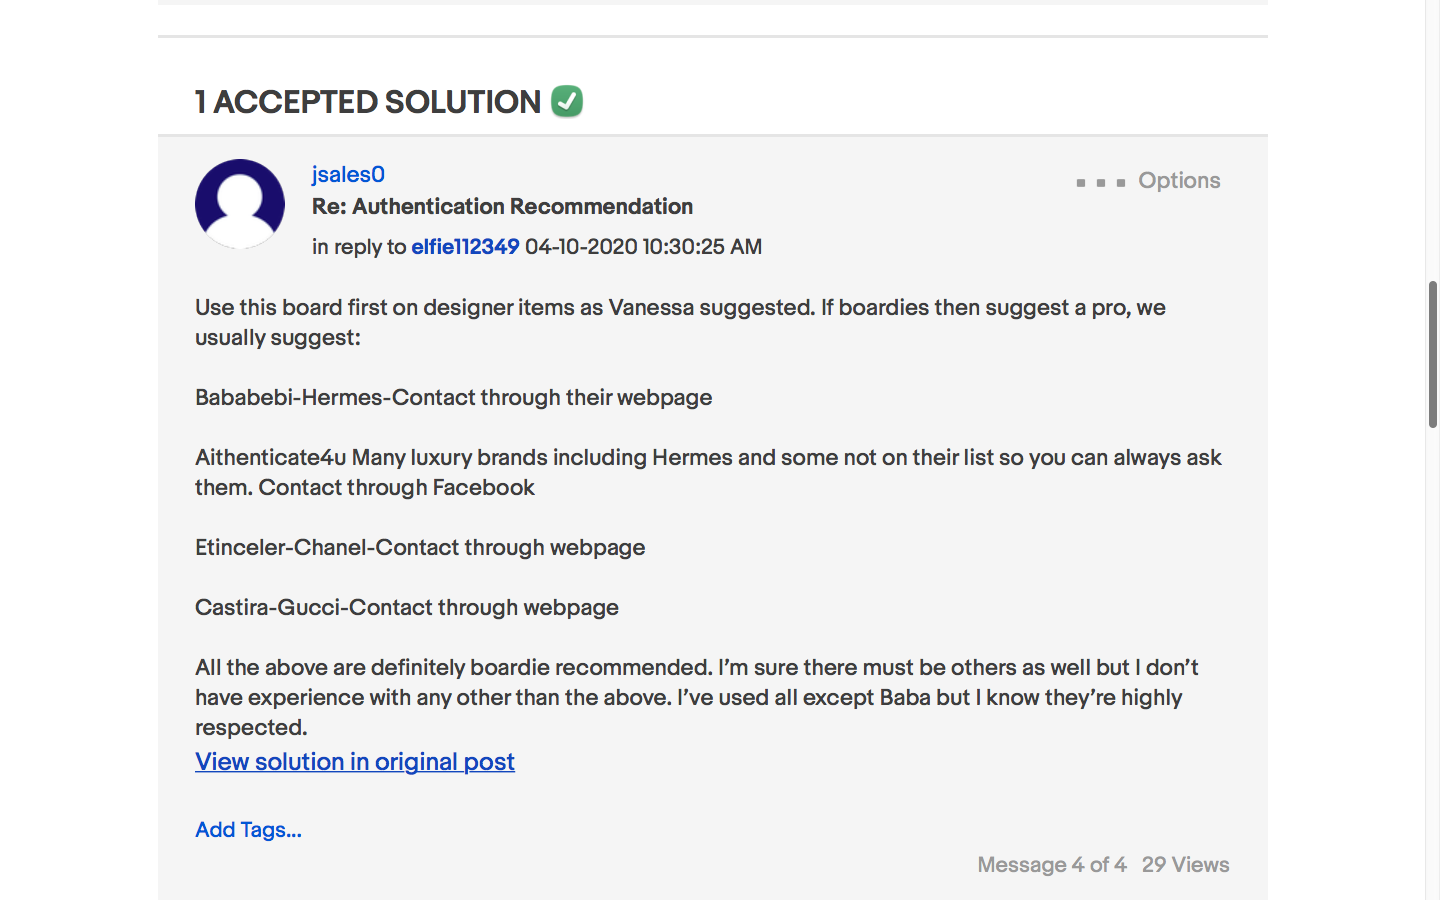The image size is (1440, 900).
Task: Click the 04-10-2020 post timestamp
Action: [643, 246]
